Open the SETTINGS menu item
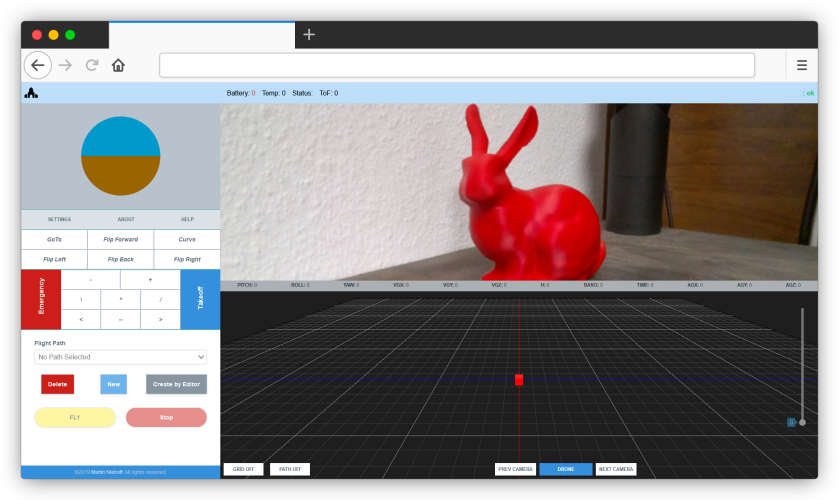The width and height of the screenshot is (839, 500). point(59,219)
